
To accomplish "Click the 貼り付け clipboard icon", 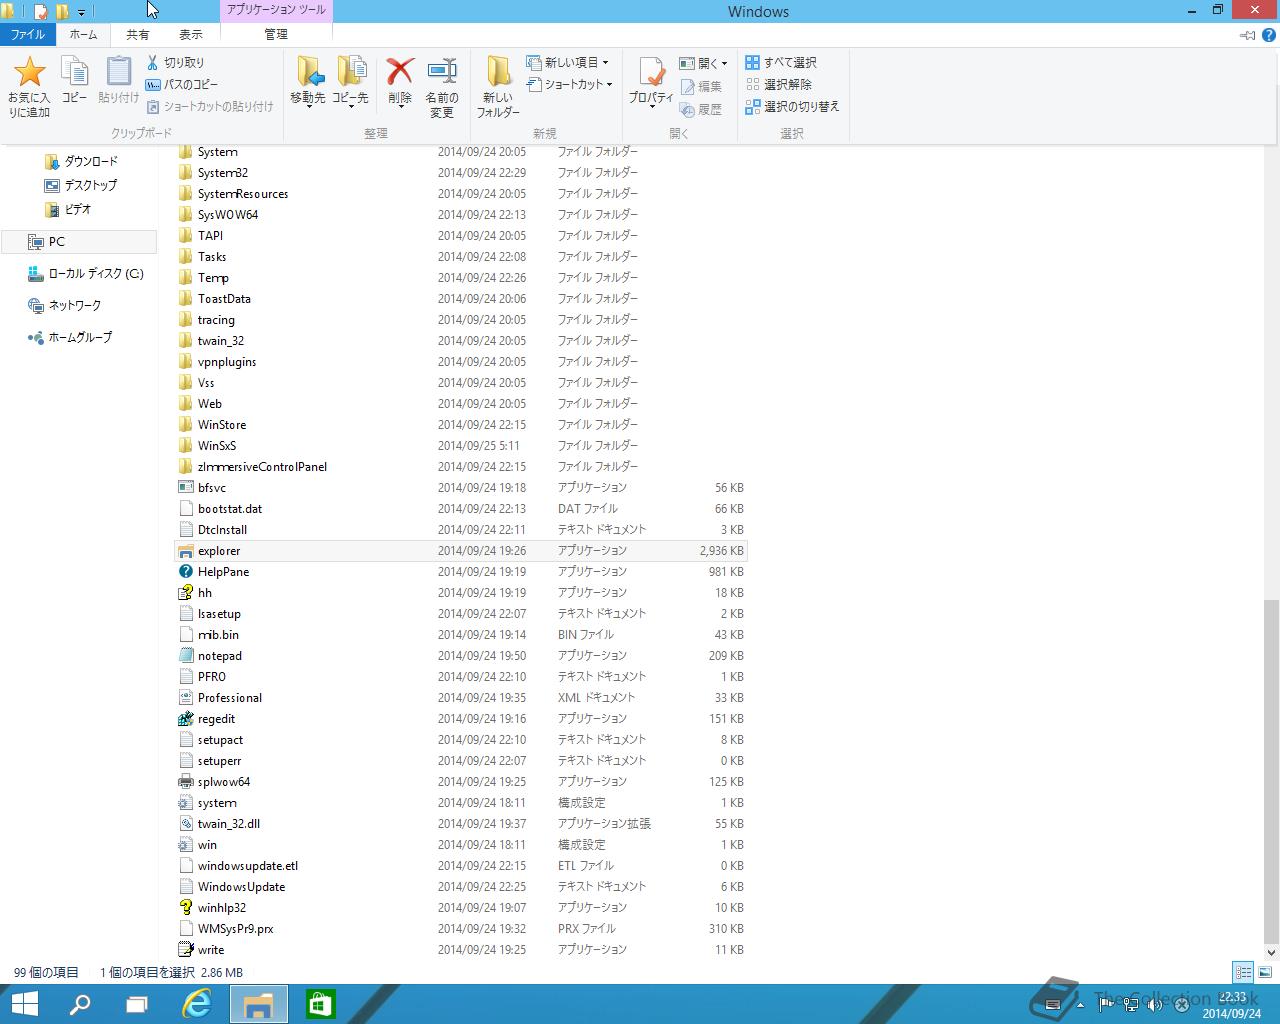I will tap(118, 72).
